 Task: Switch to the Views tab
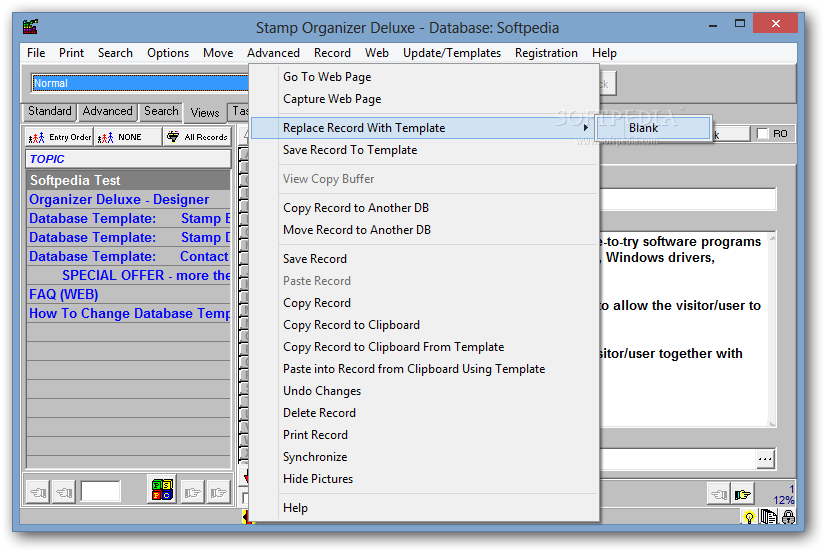click(x=205, y=113)
